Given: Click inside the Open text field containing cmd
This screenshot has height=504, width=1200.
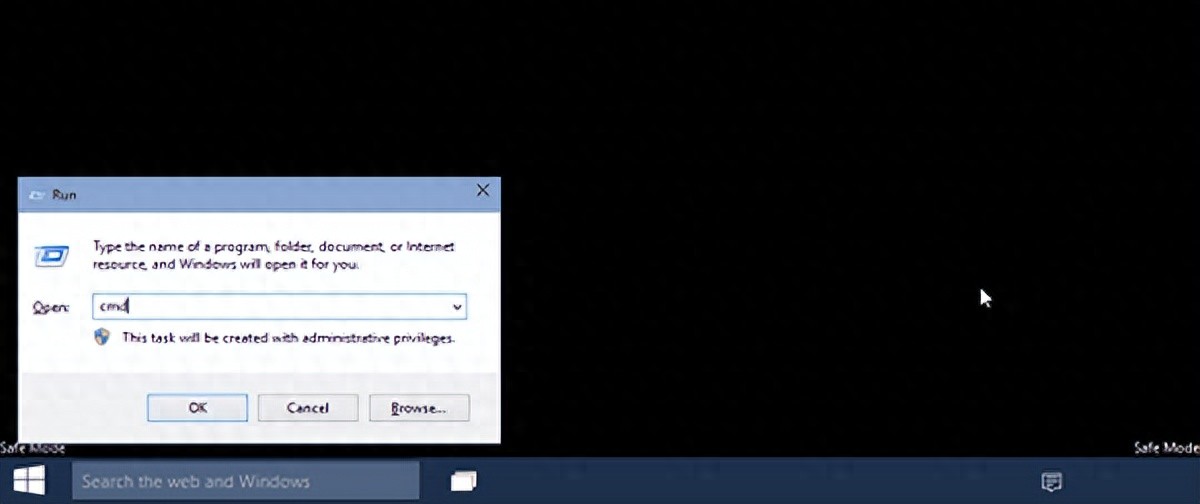Looking at the screenshot, I should tap(270, 307).
